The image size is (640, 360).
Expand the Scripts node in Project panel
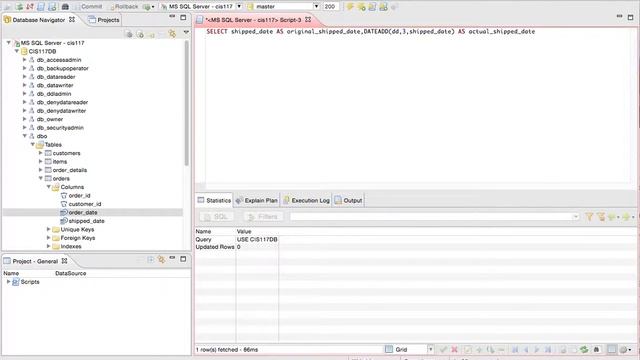pyautogui.click(x=9, y=282)
